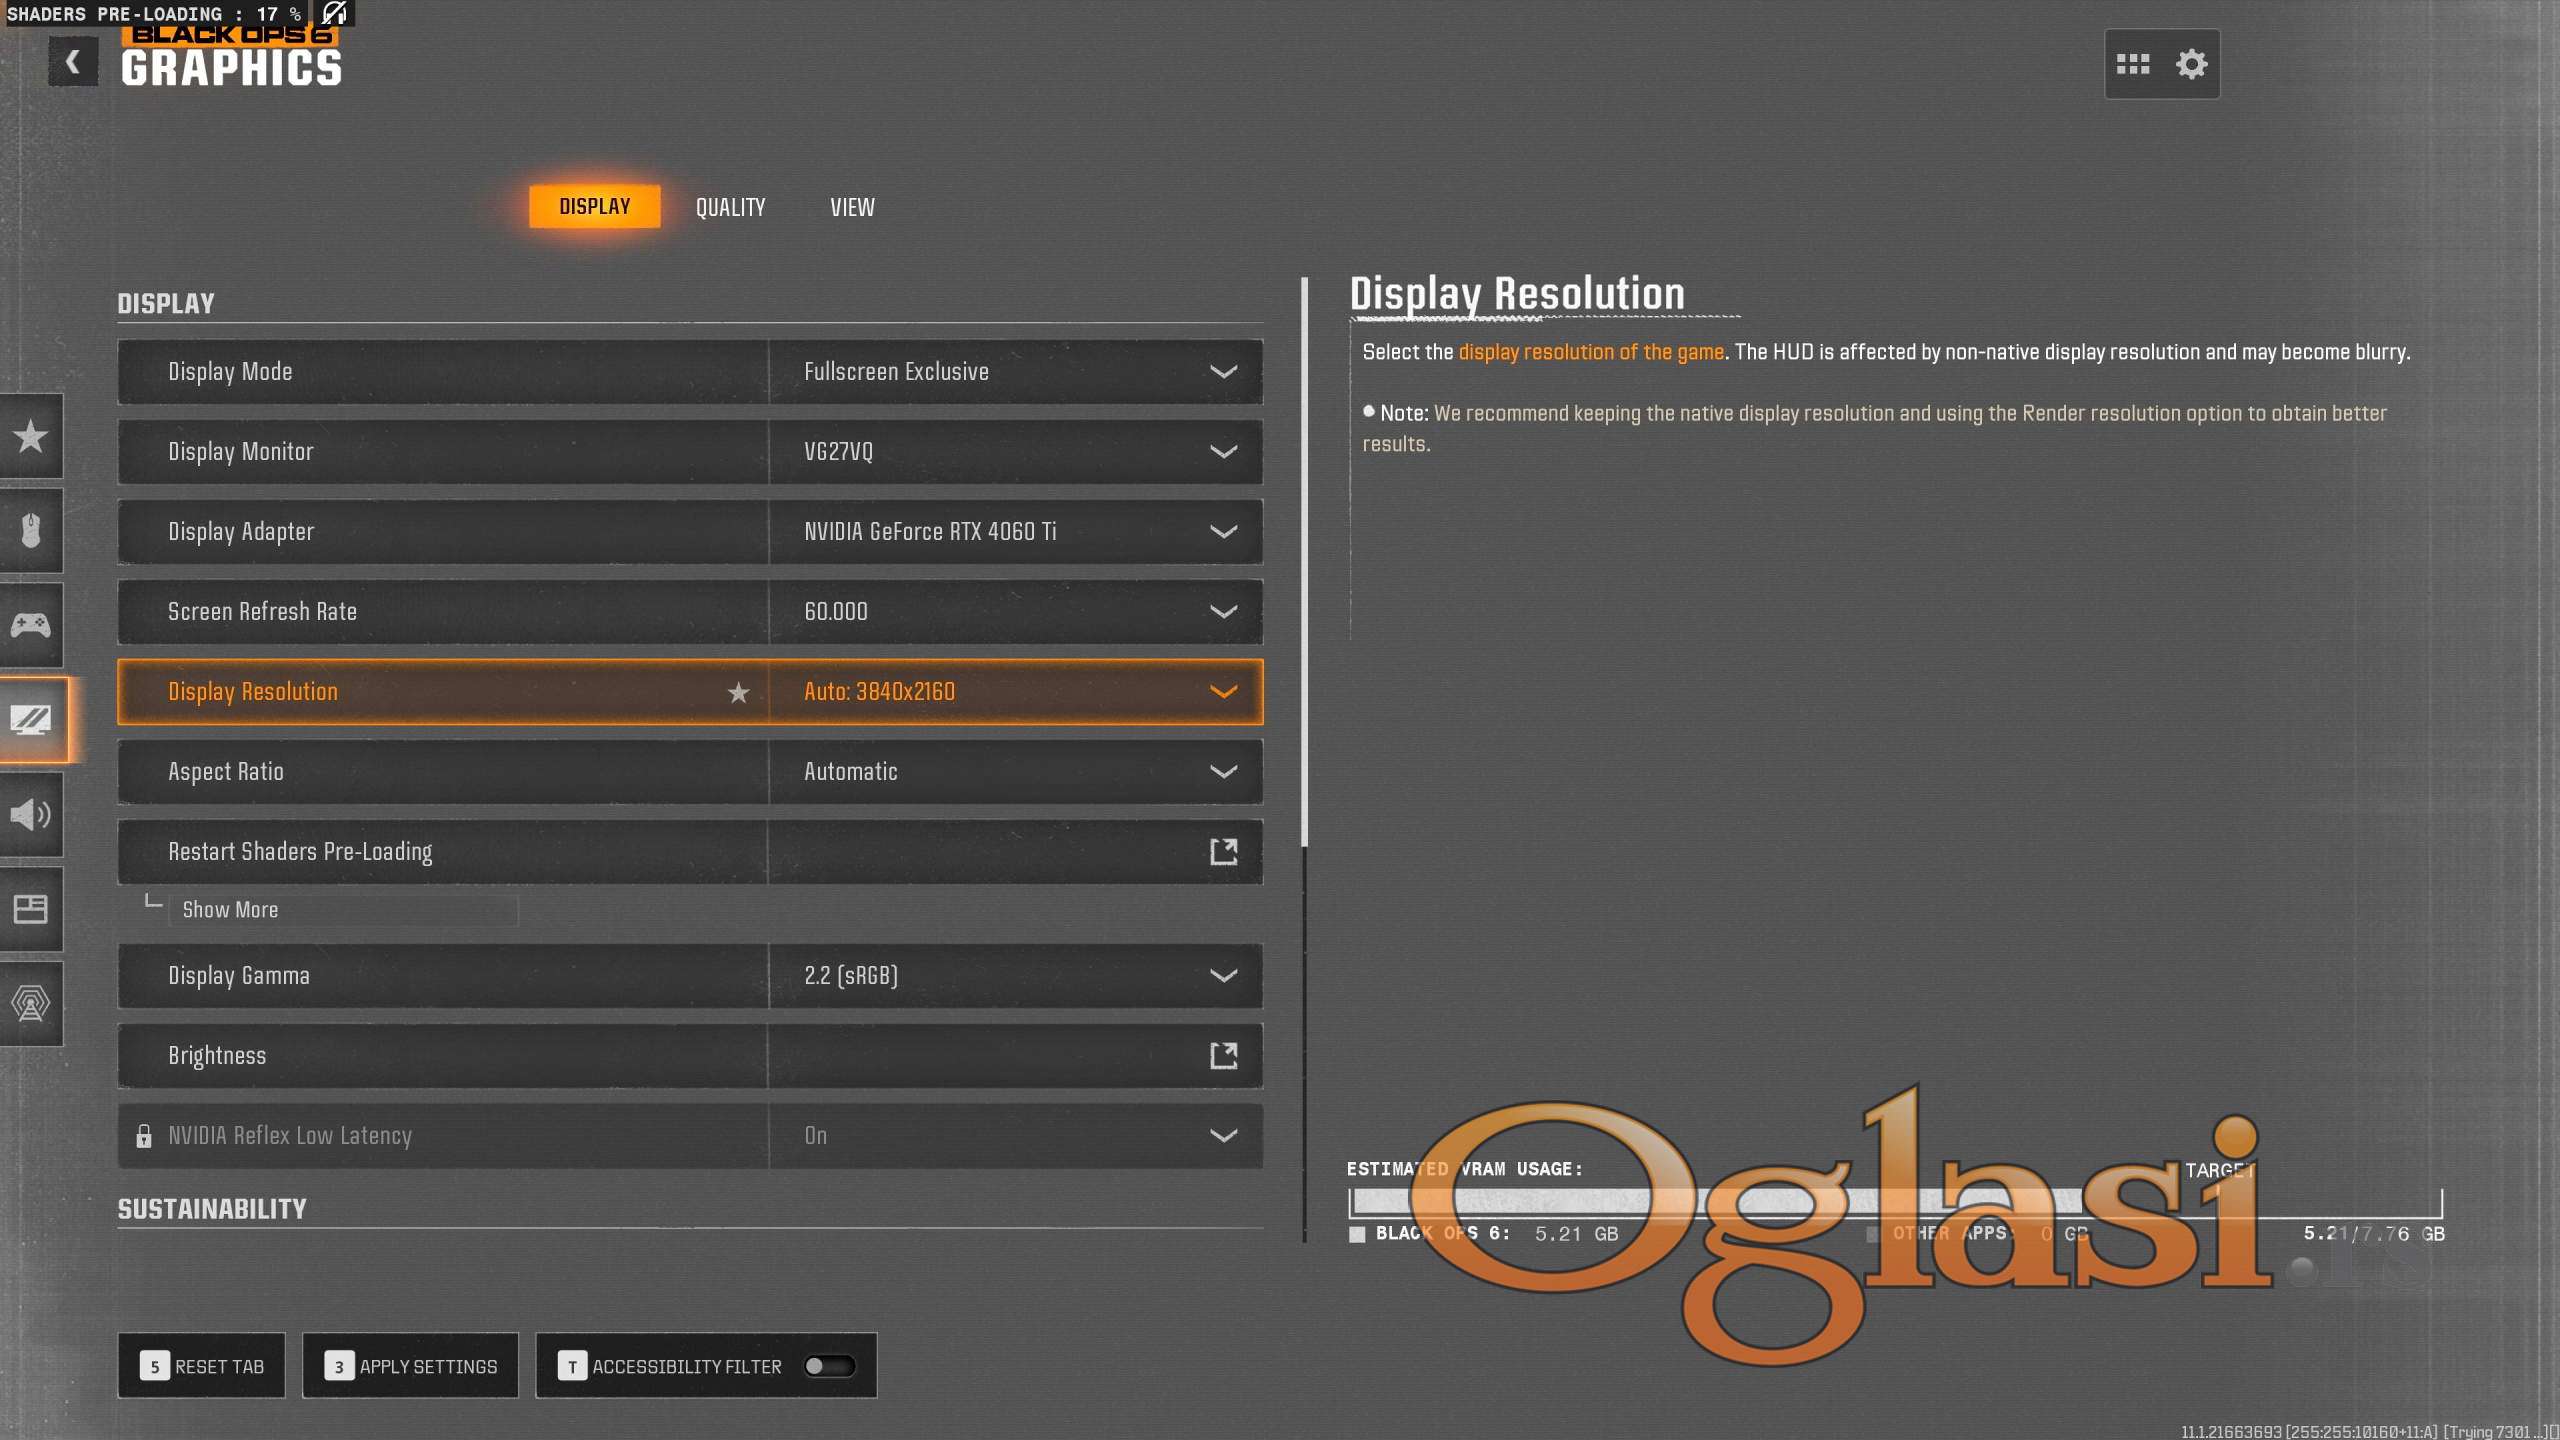Toggle the Accessibility Filter switch
The width and height of the screenshot is (2560, 1440).
point(829,1366)
